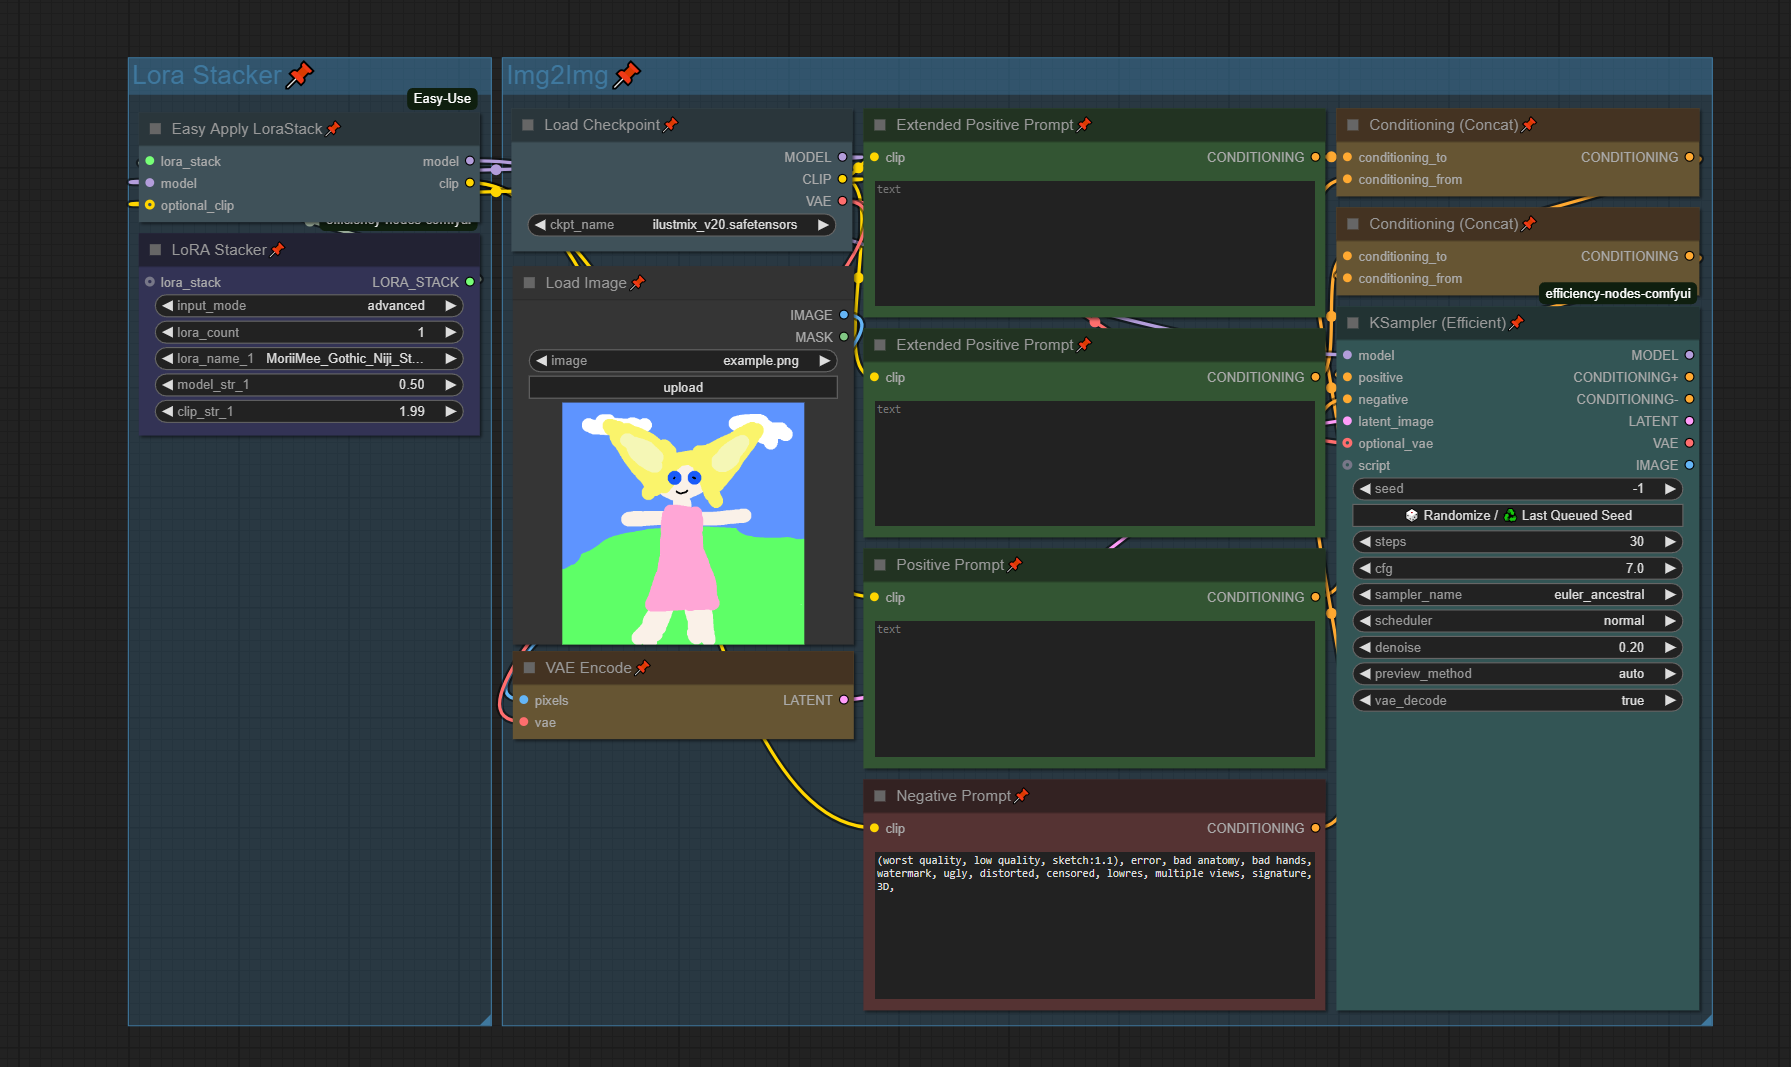Click the pin icon on VAE Encode node

coord(642,668)
